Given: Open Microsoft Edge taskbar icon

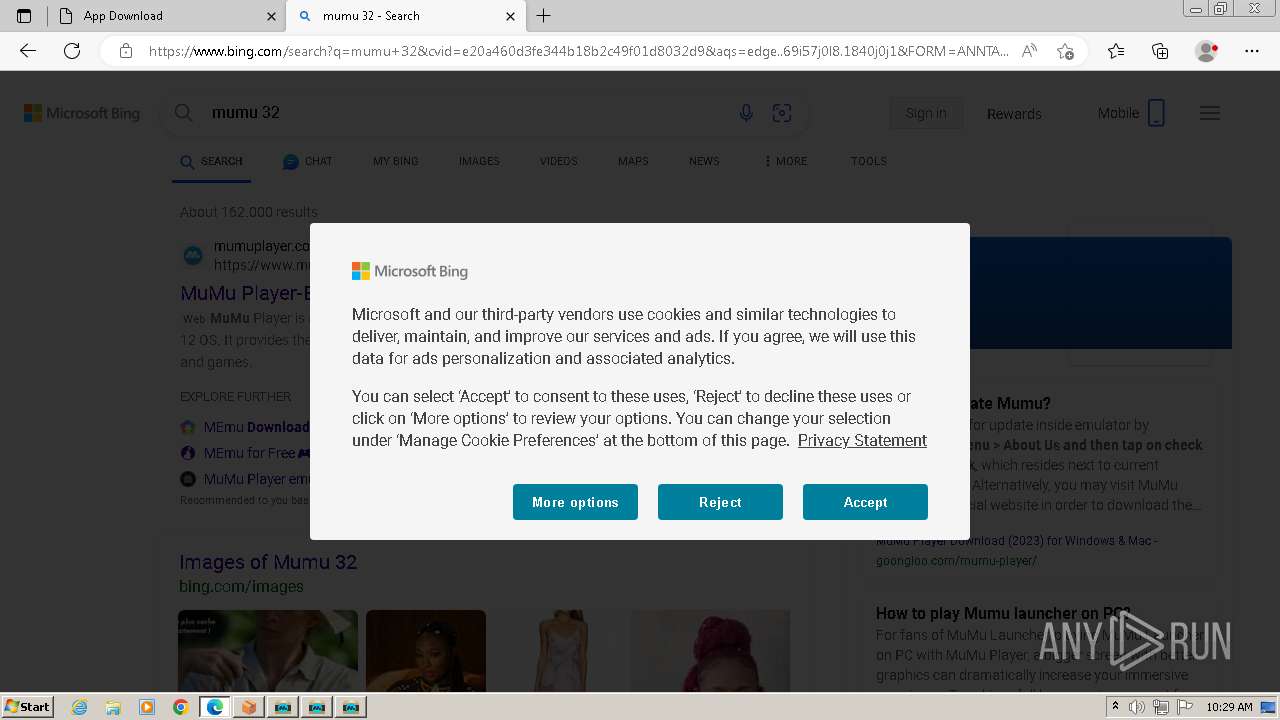Looking at the screenshot, I should coord(215,707).
